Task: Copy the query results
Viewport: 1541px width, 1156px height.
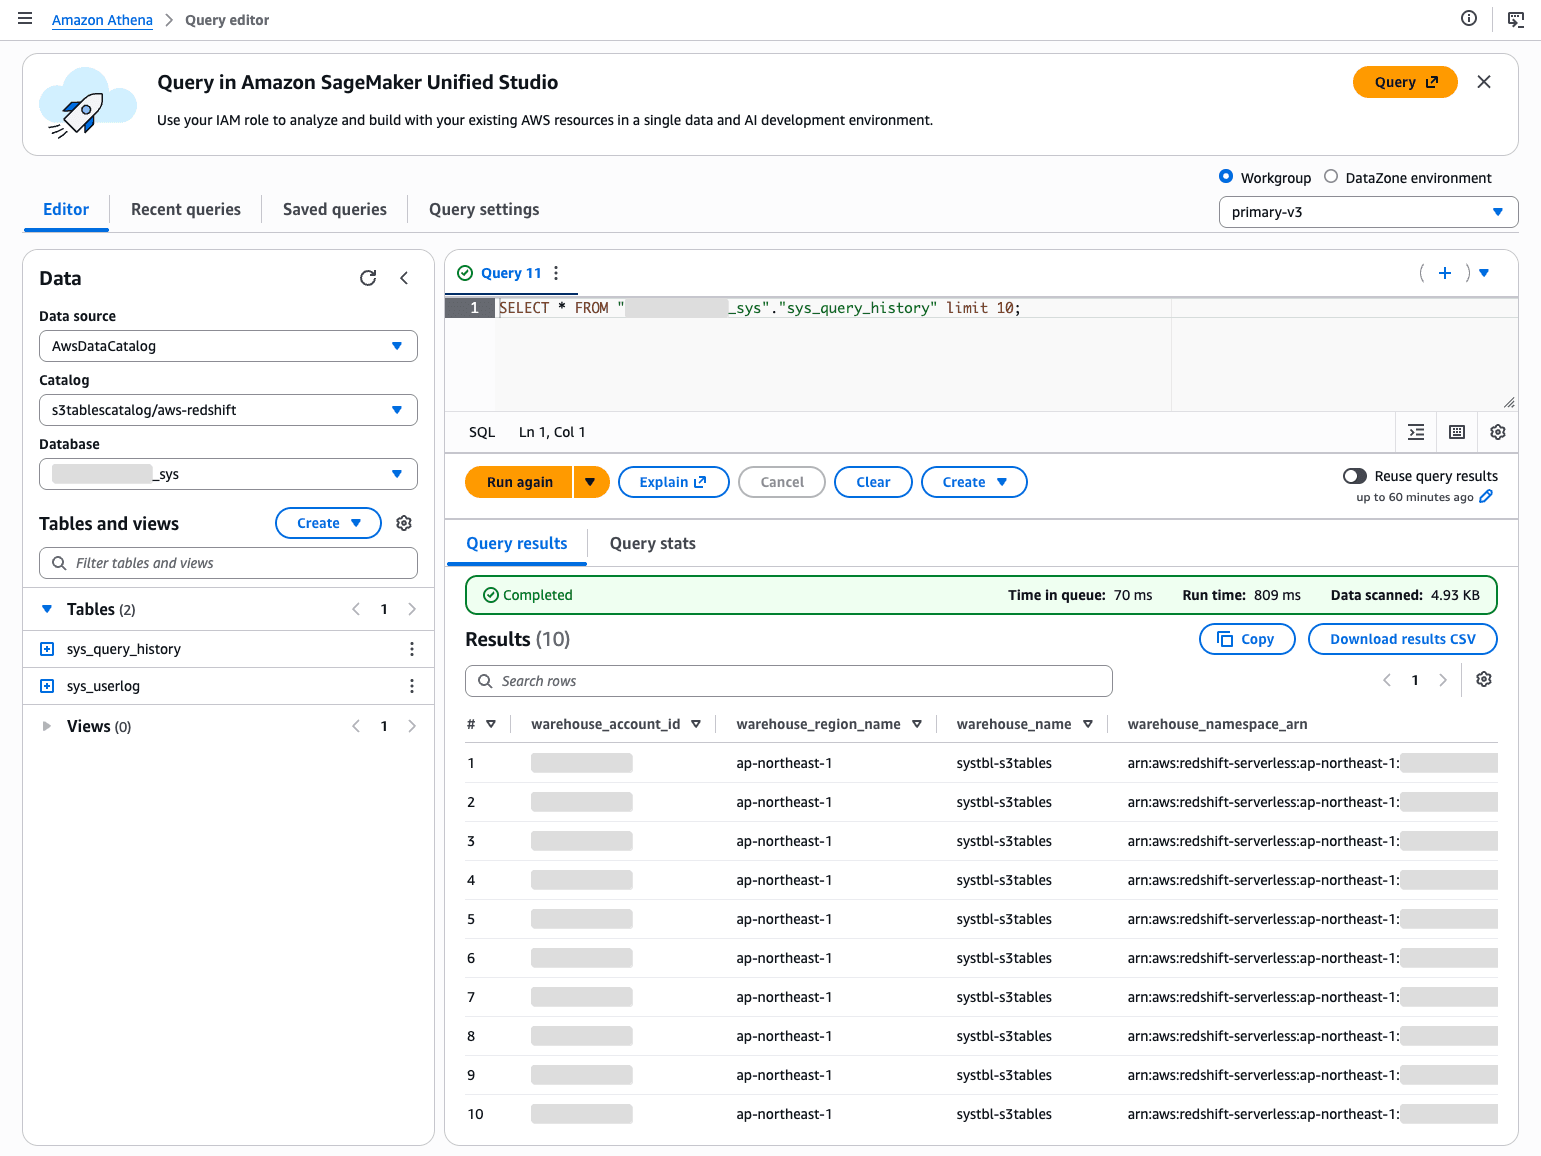Action: click(x=1247, y=639)
